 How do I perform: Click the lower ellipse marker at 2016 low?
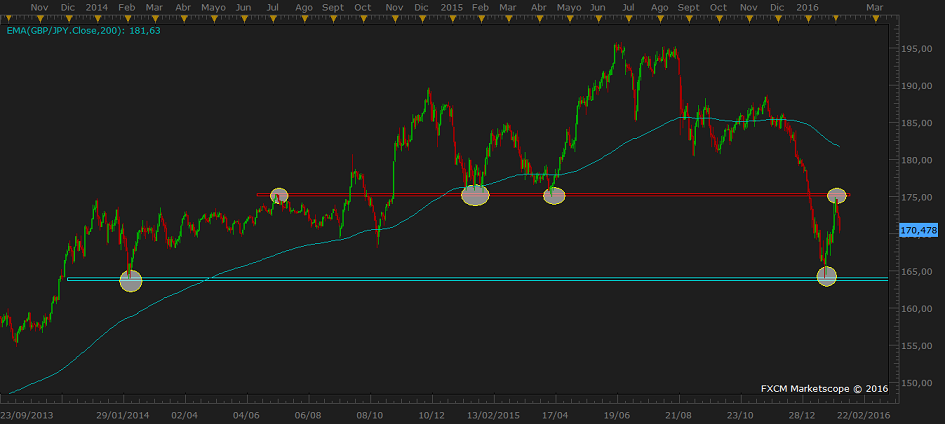click(x=827, y=277)
